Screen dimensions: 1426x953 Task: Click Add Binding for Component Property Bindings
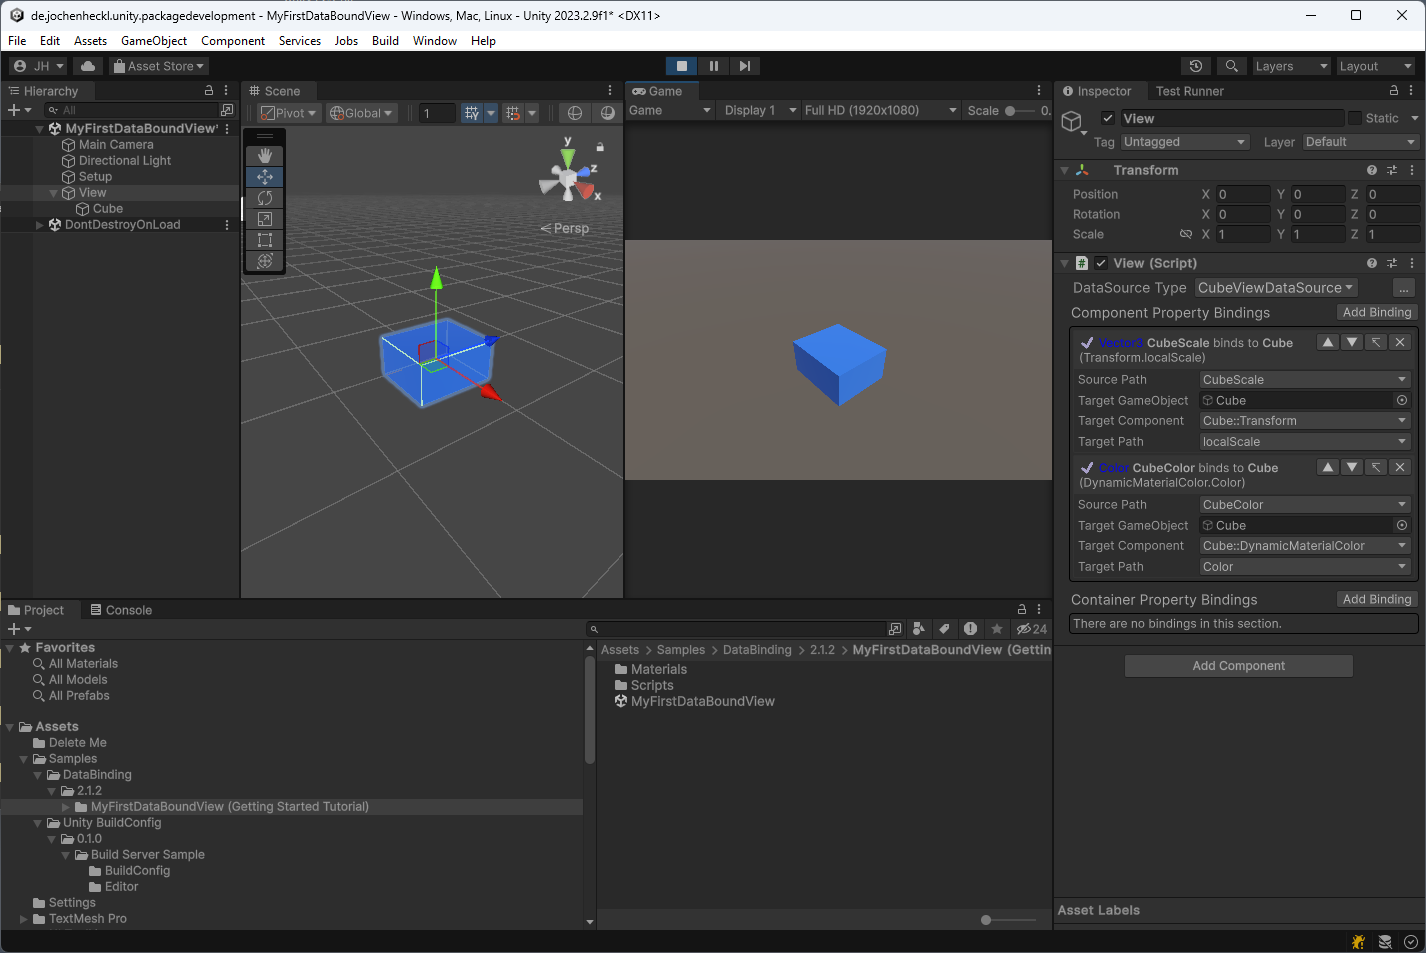tap(1377, 313)
